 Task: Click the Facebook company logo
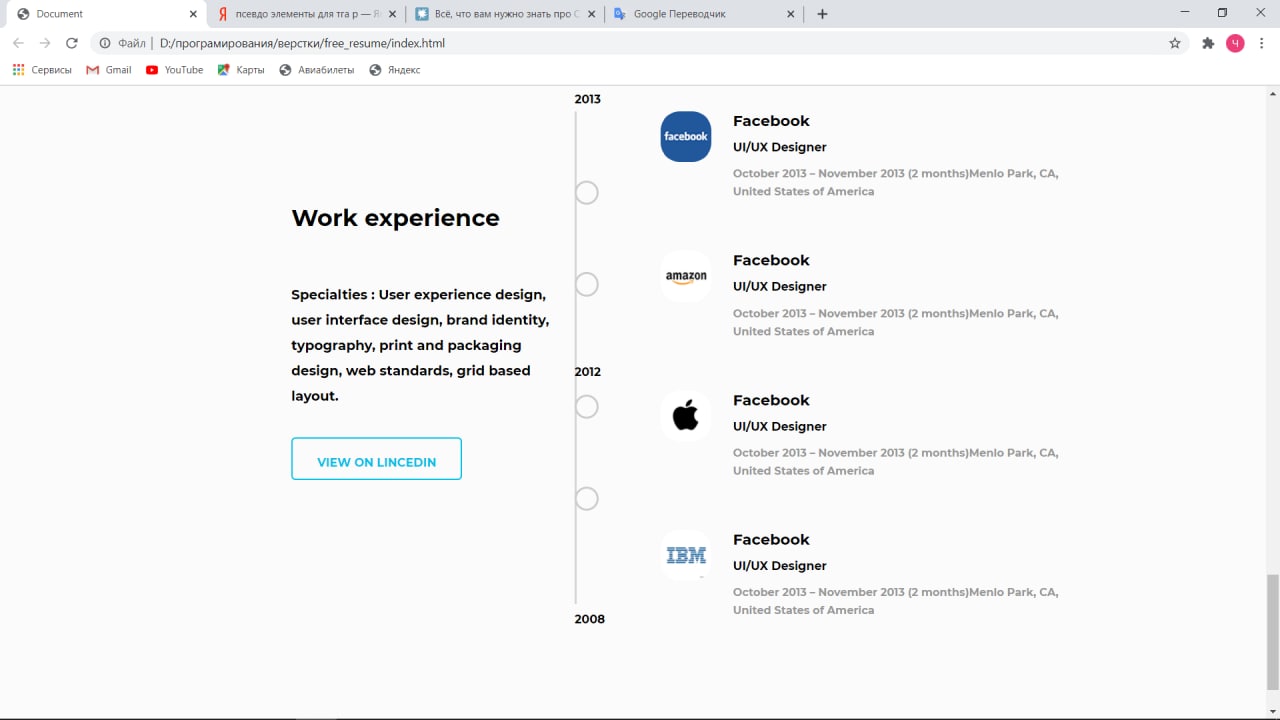tap(686, 136)
